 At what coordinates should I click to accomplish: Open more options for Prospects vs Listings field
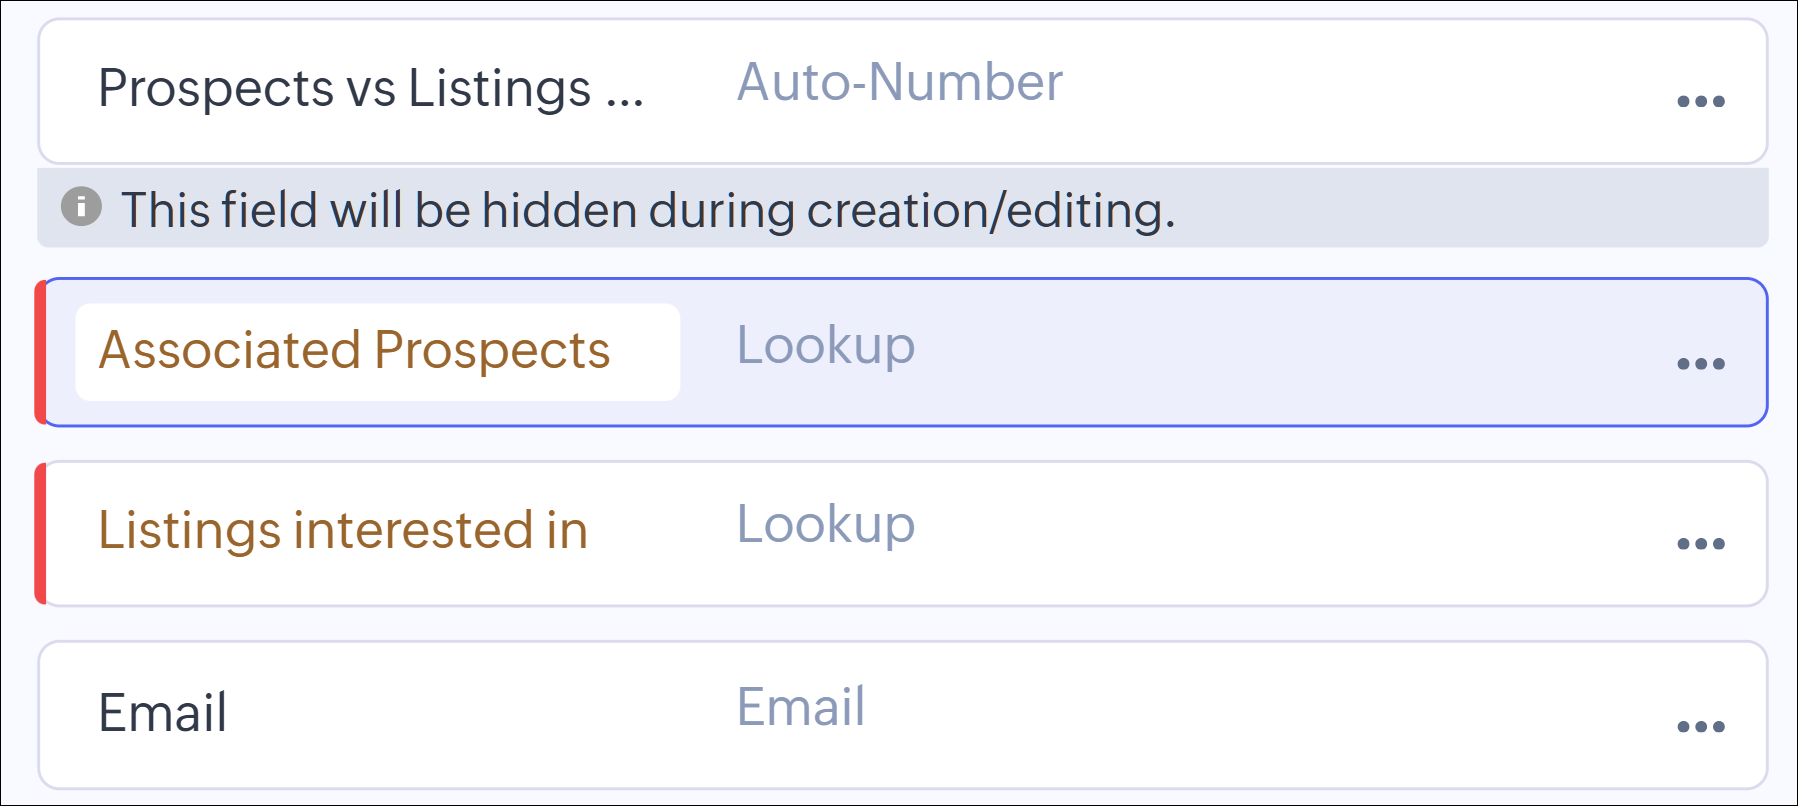(x=1700, y=101)
